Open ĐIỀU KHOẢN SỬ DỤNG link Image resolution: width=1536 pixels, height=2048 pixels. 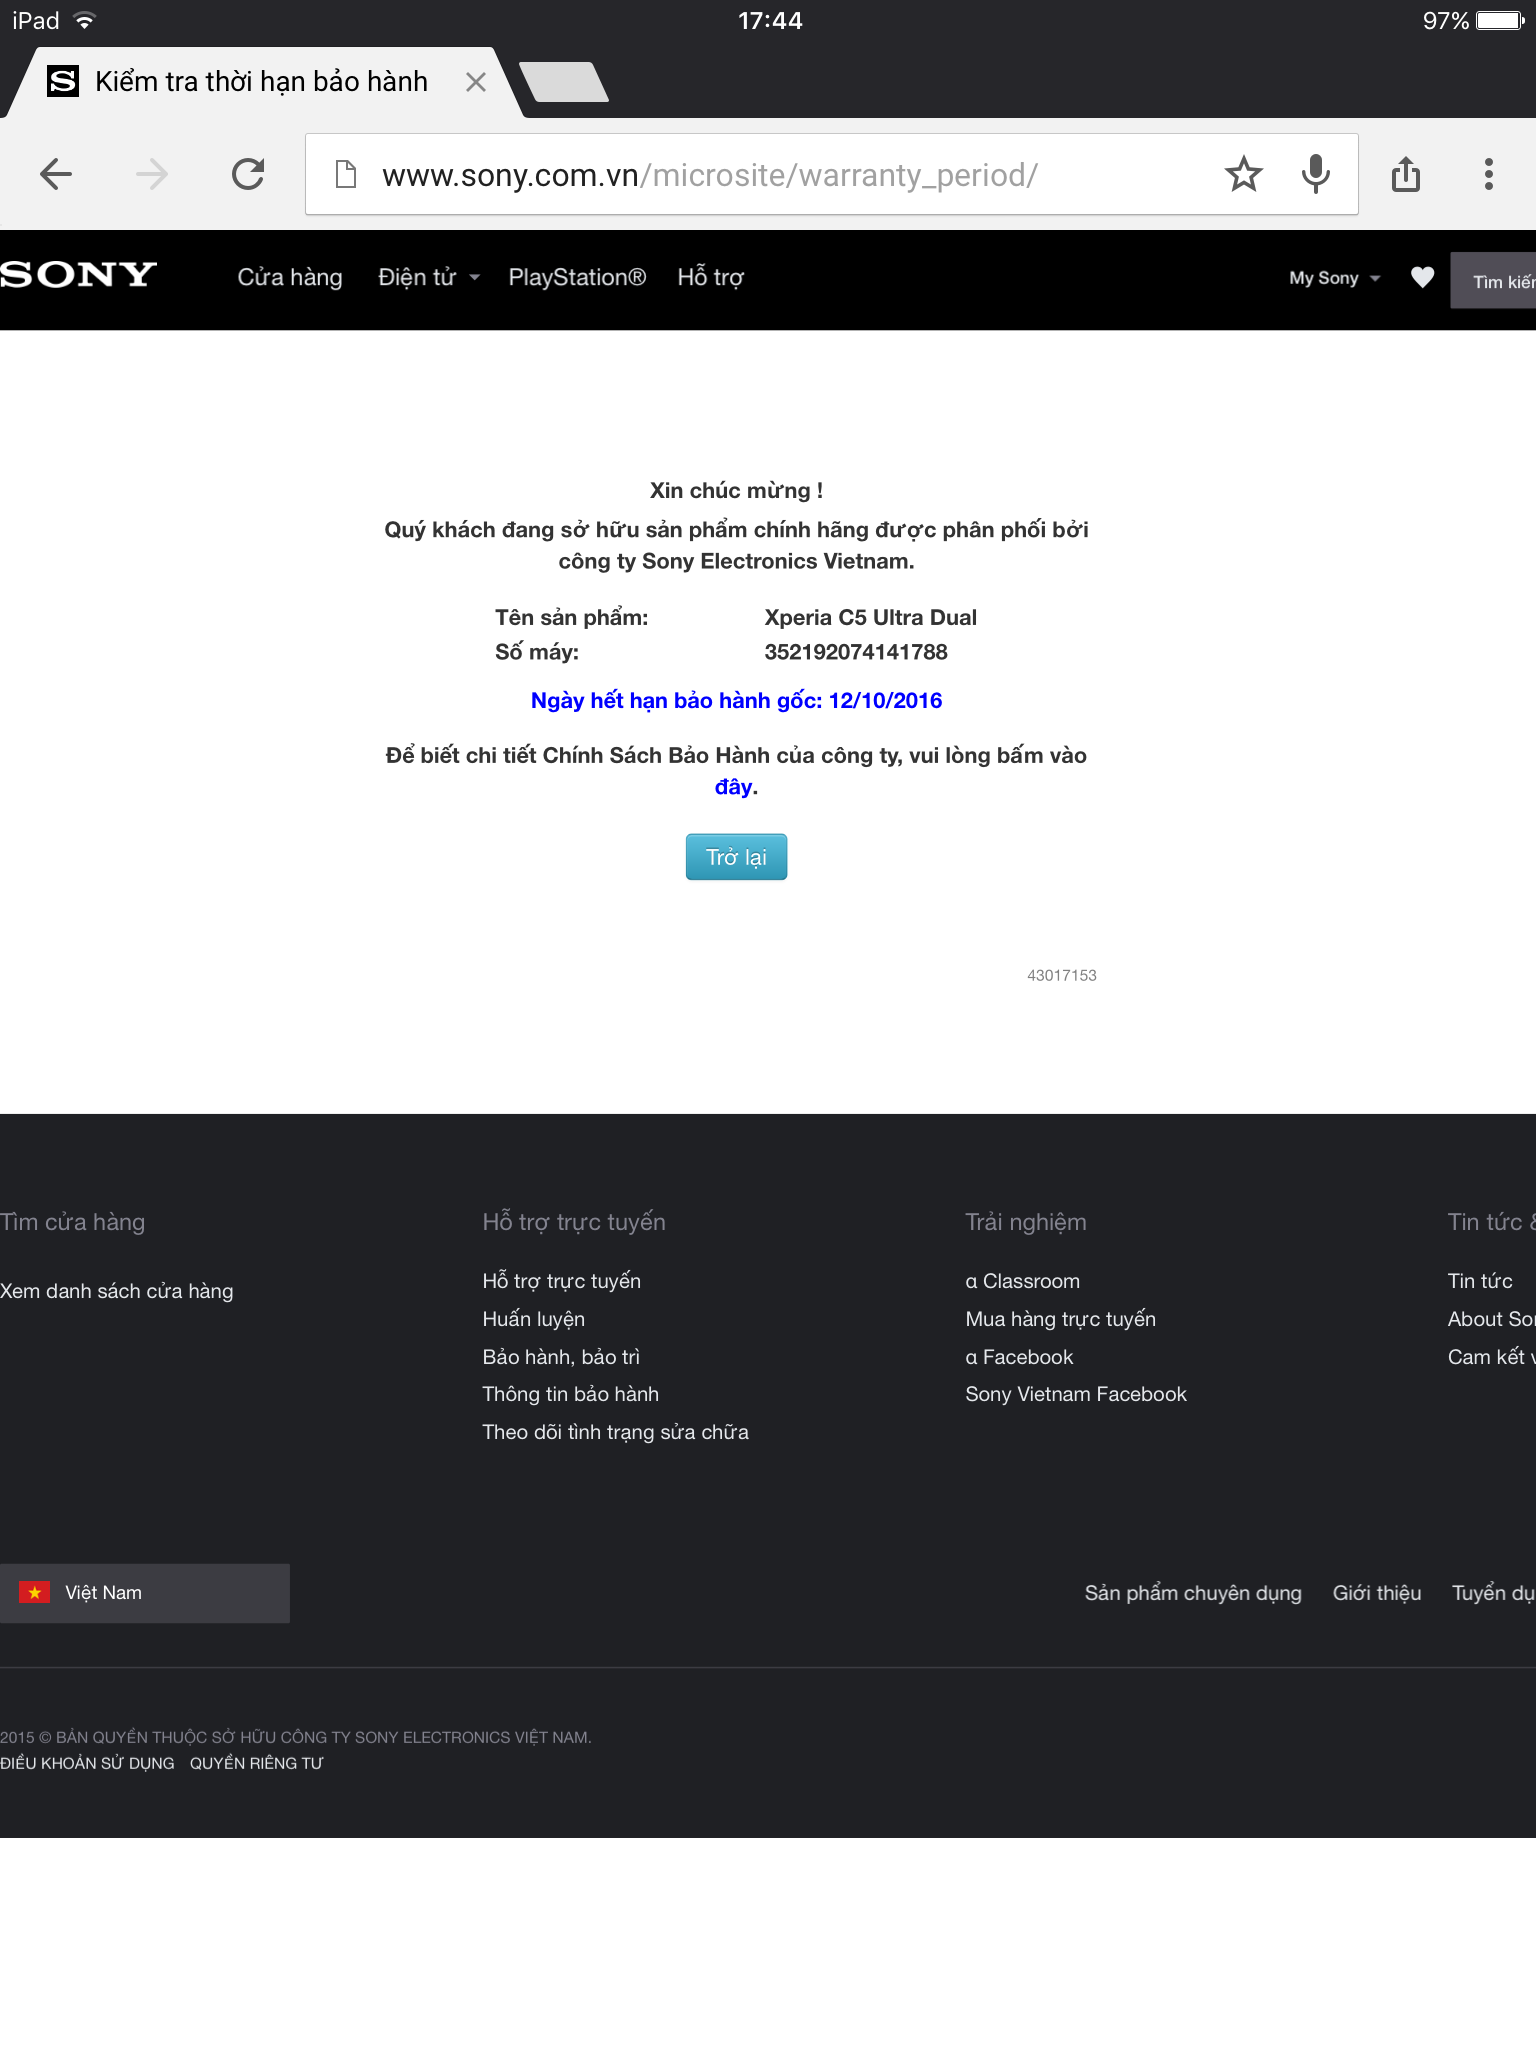coord(87,1763)
